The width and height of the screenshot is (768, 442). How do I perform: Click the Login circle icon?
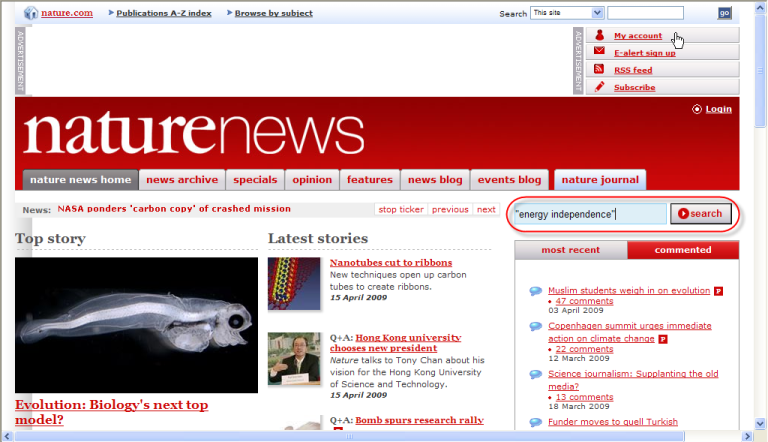696,109
